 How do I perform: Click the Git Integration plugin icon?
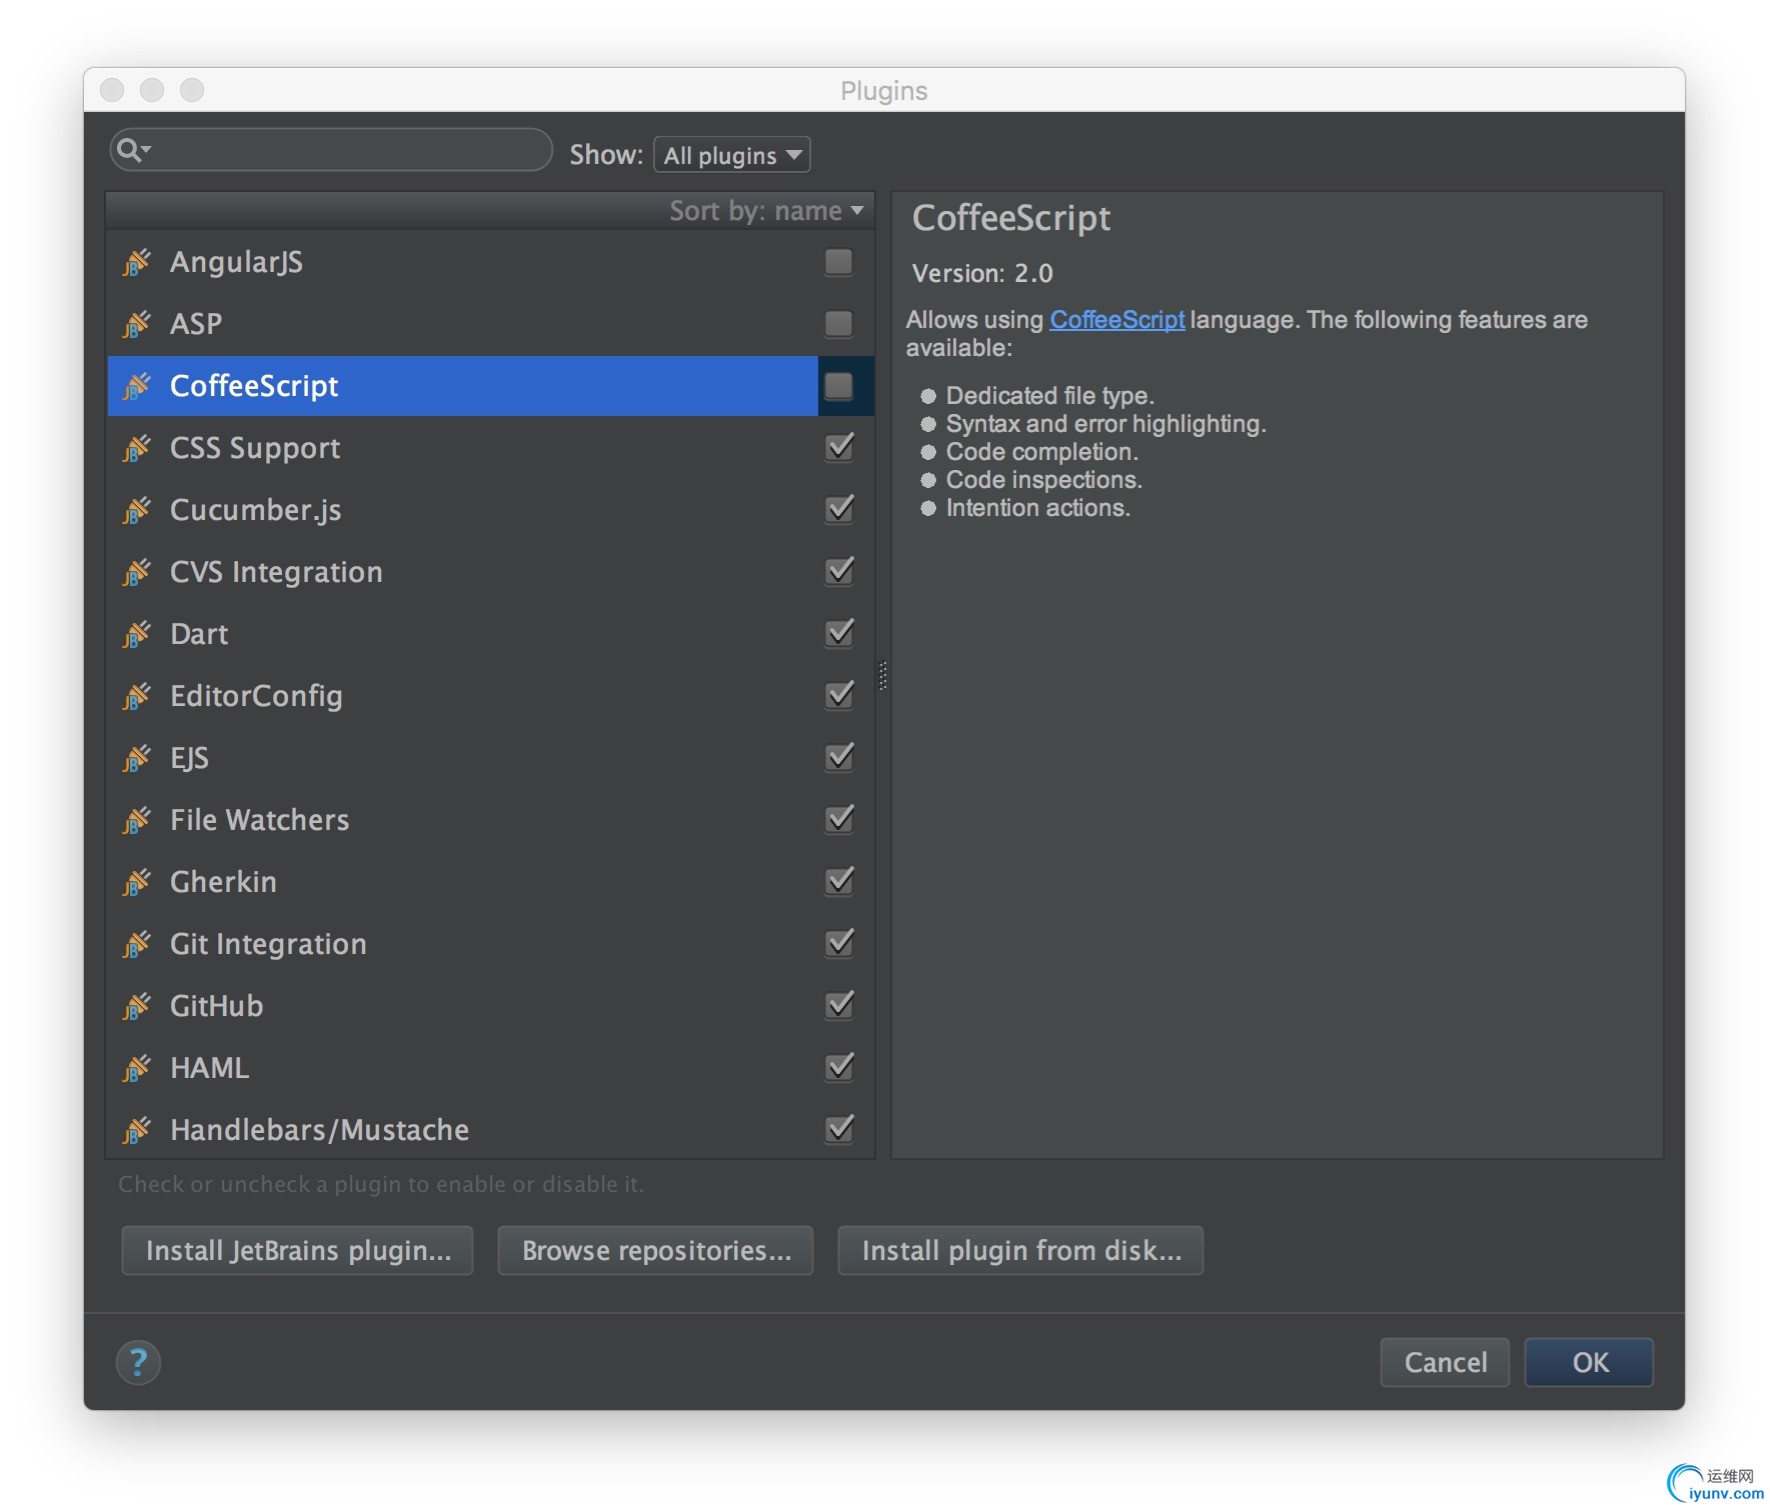137,944
